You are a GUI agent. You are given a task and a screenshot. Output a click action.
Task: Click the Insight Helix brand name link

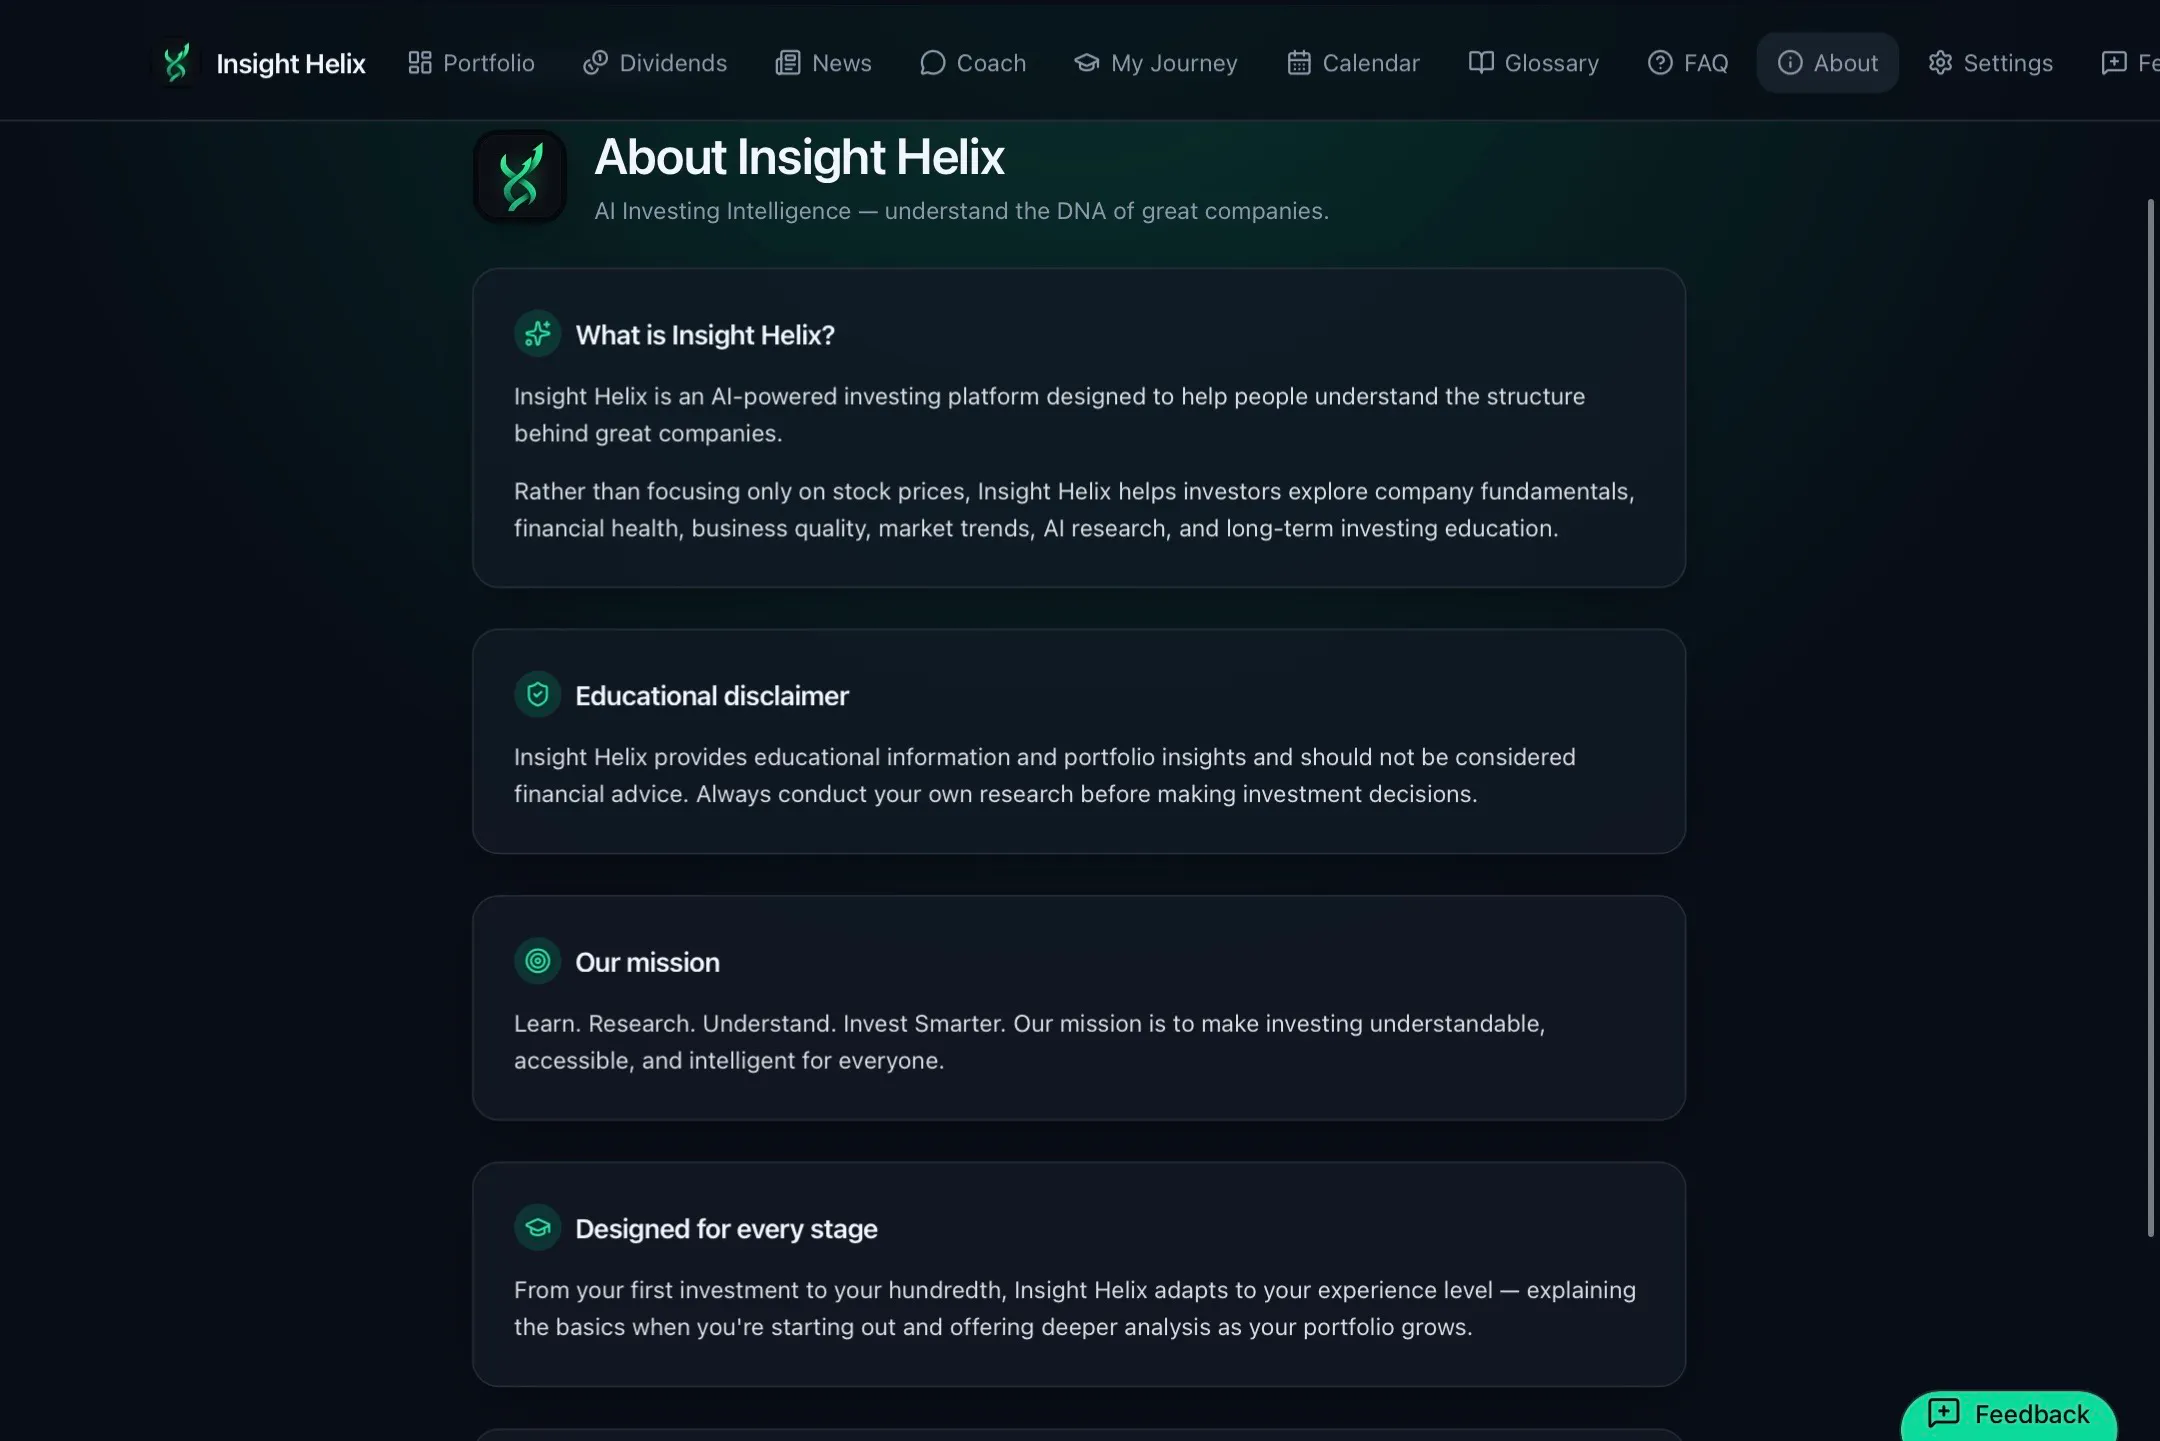pos(291,63)
